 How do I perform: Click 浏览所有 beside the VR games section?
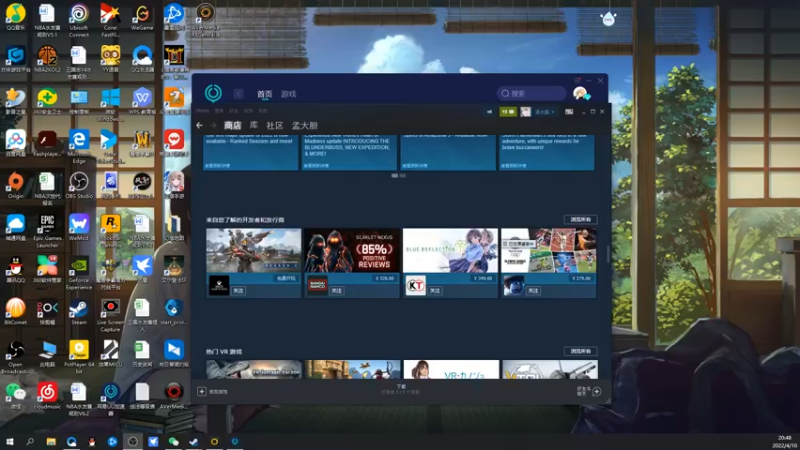click(x=581, y=351)
